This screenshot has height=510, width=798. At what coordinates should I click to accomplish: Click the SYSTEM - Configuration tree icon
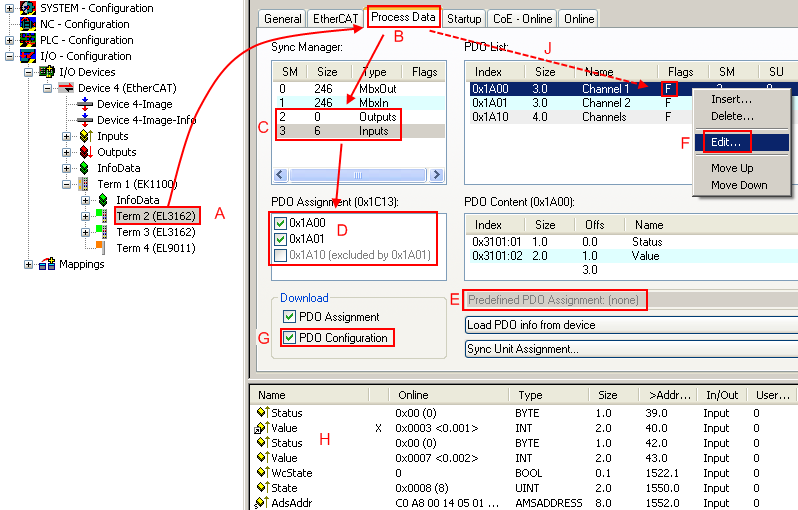click(x=29, y=8)
